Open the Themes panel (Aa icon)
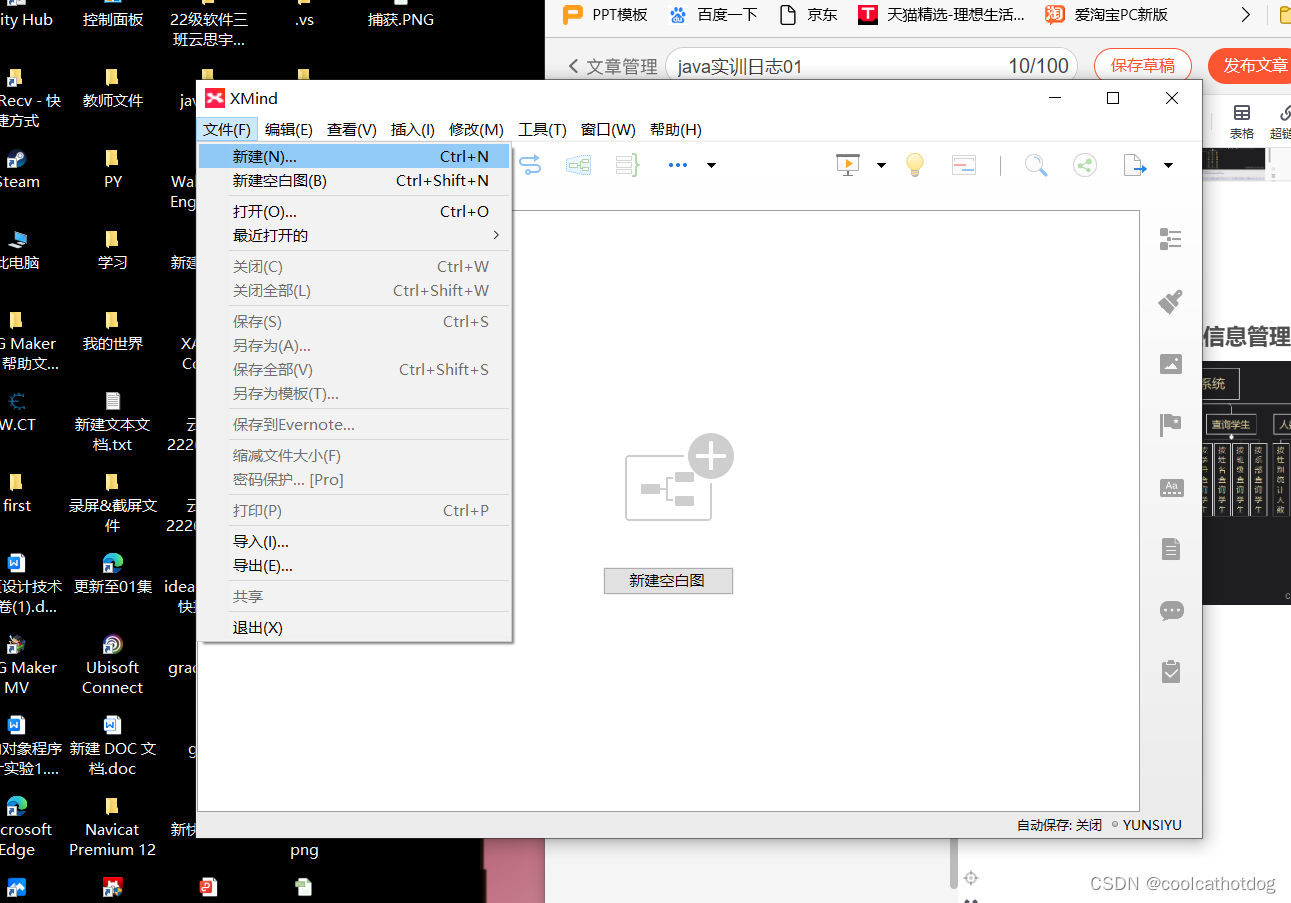1291x903 pixels. coord(1171,488)
